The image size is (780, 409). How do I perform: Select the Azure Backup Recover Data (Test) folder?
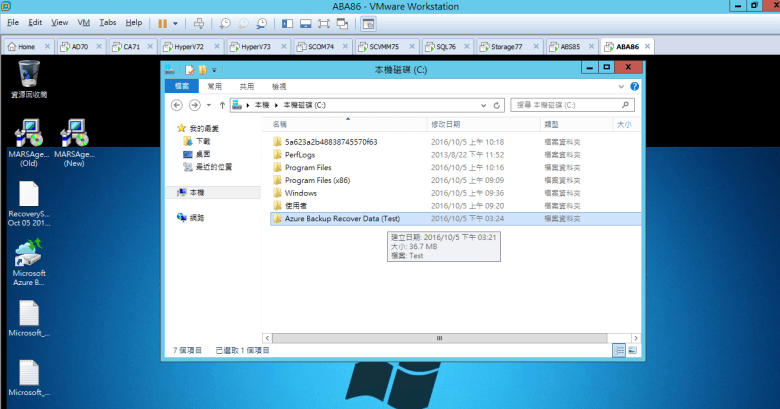tap(341, 218)
